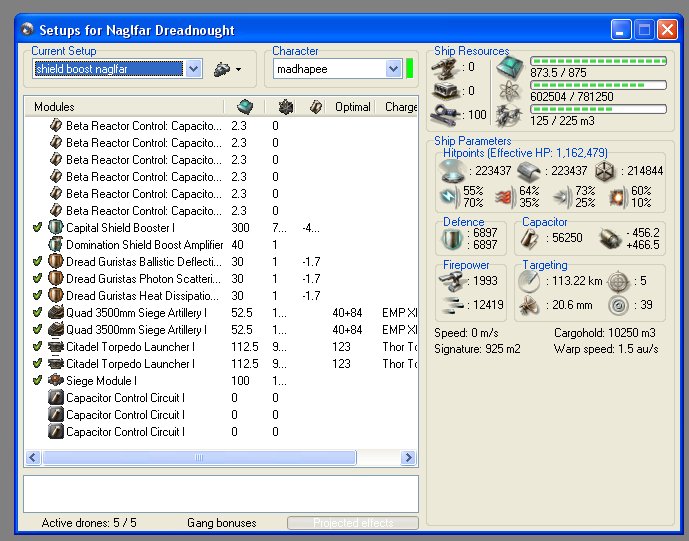Click the Modules column header
Image resolution: width=689 pixels, height=541 pixels.
pos(54,107)
